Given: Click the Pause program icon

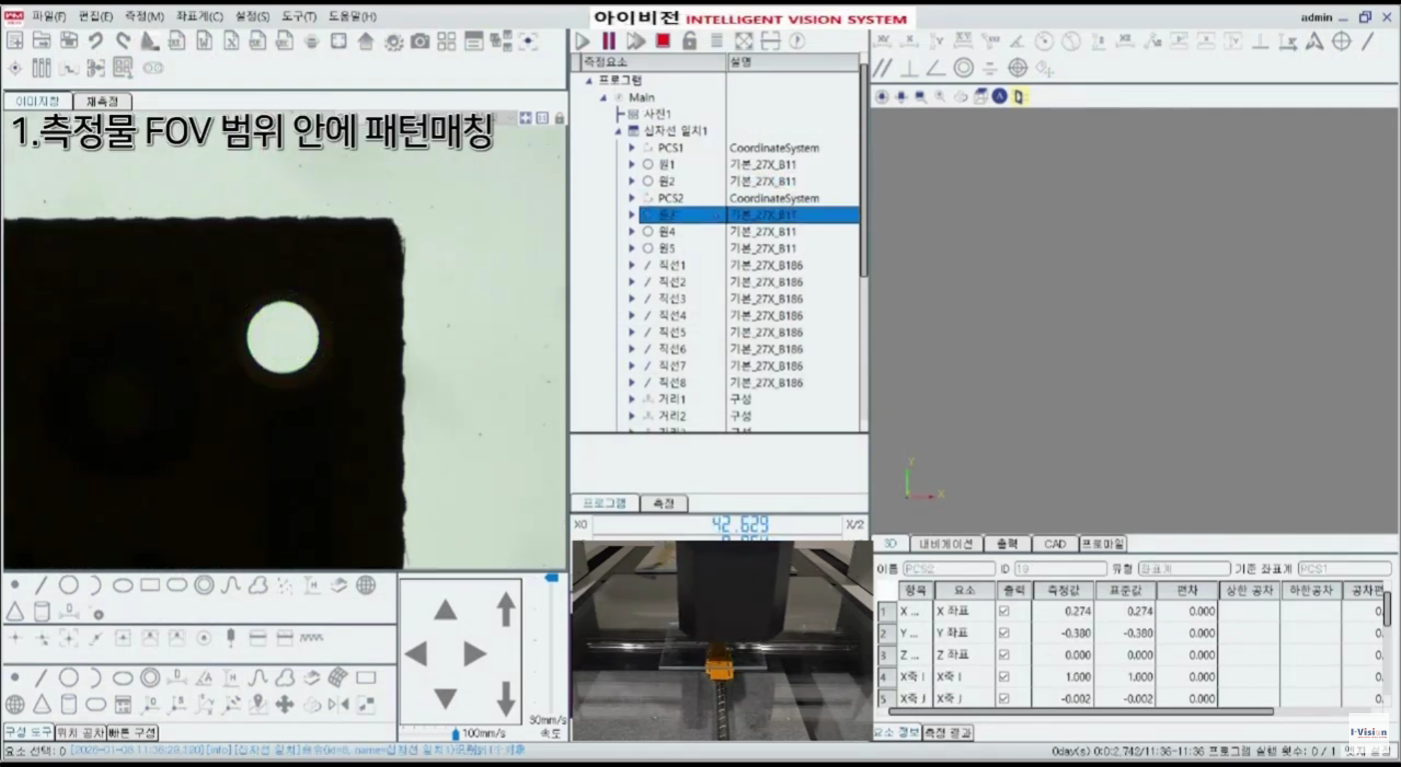Looking at the screenshot, I should point(608,41).
